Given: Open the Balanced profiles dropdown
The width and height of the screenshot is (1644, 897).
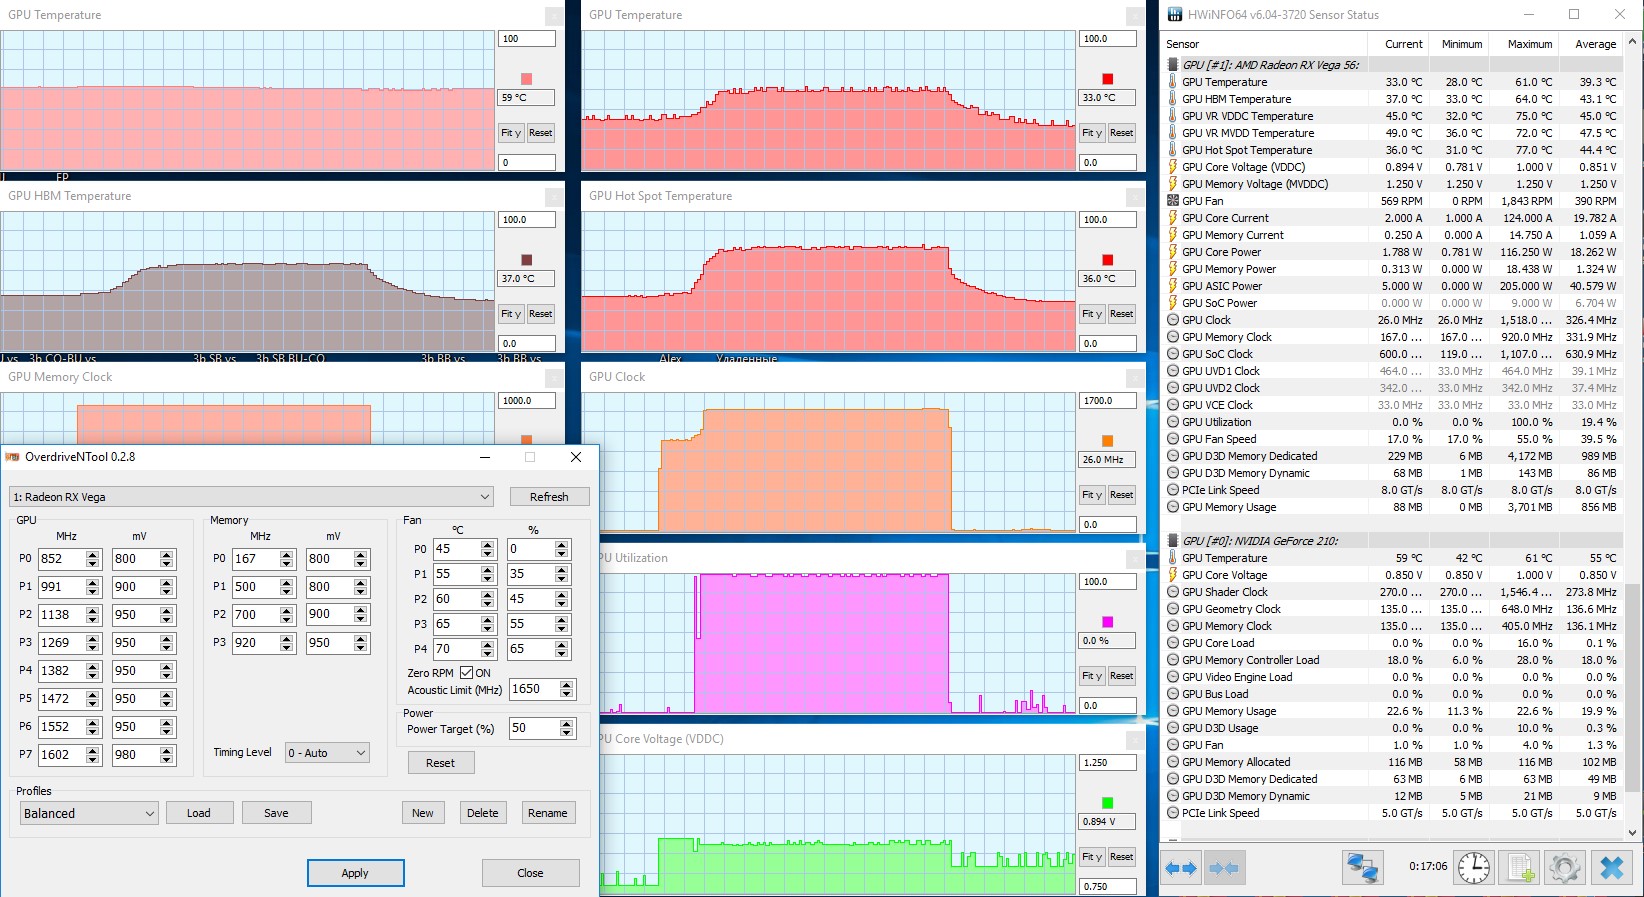Looking at the screenshot, I should pos(89,813).
